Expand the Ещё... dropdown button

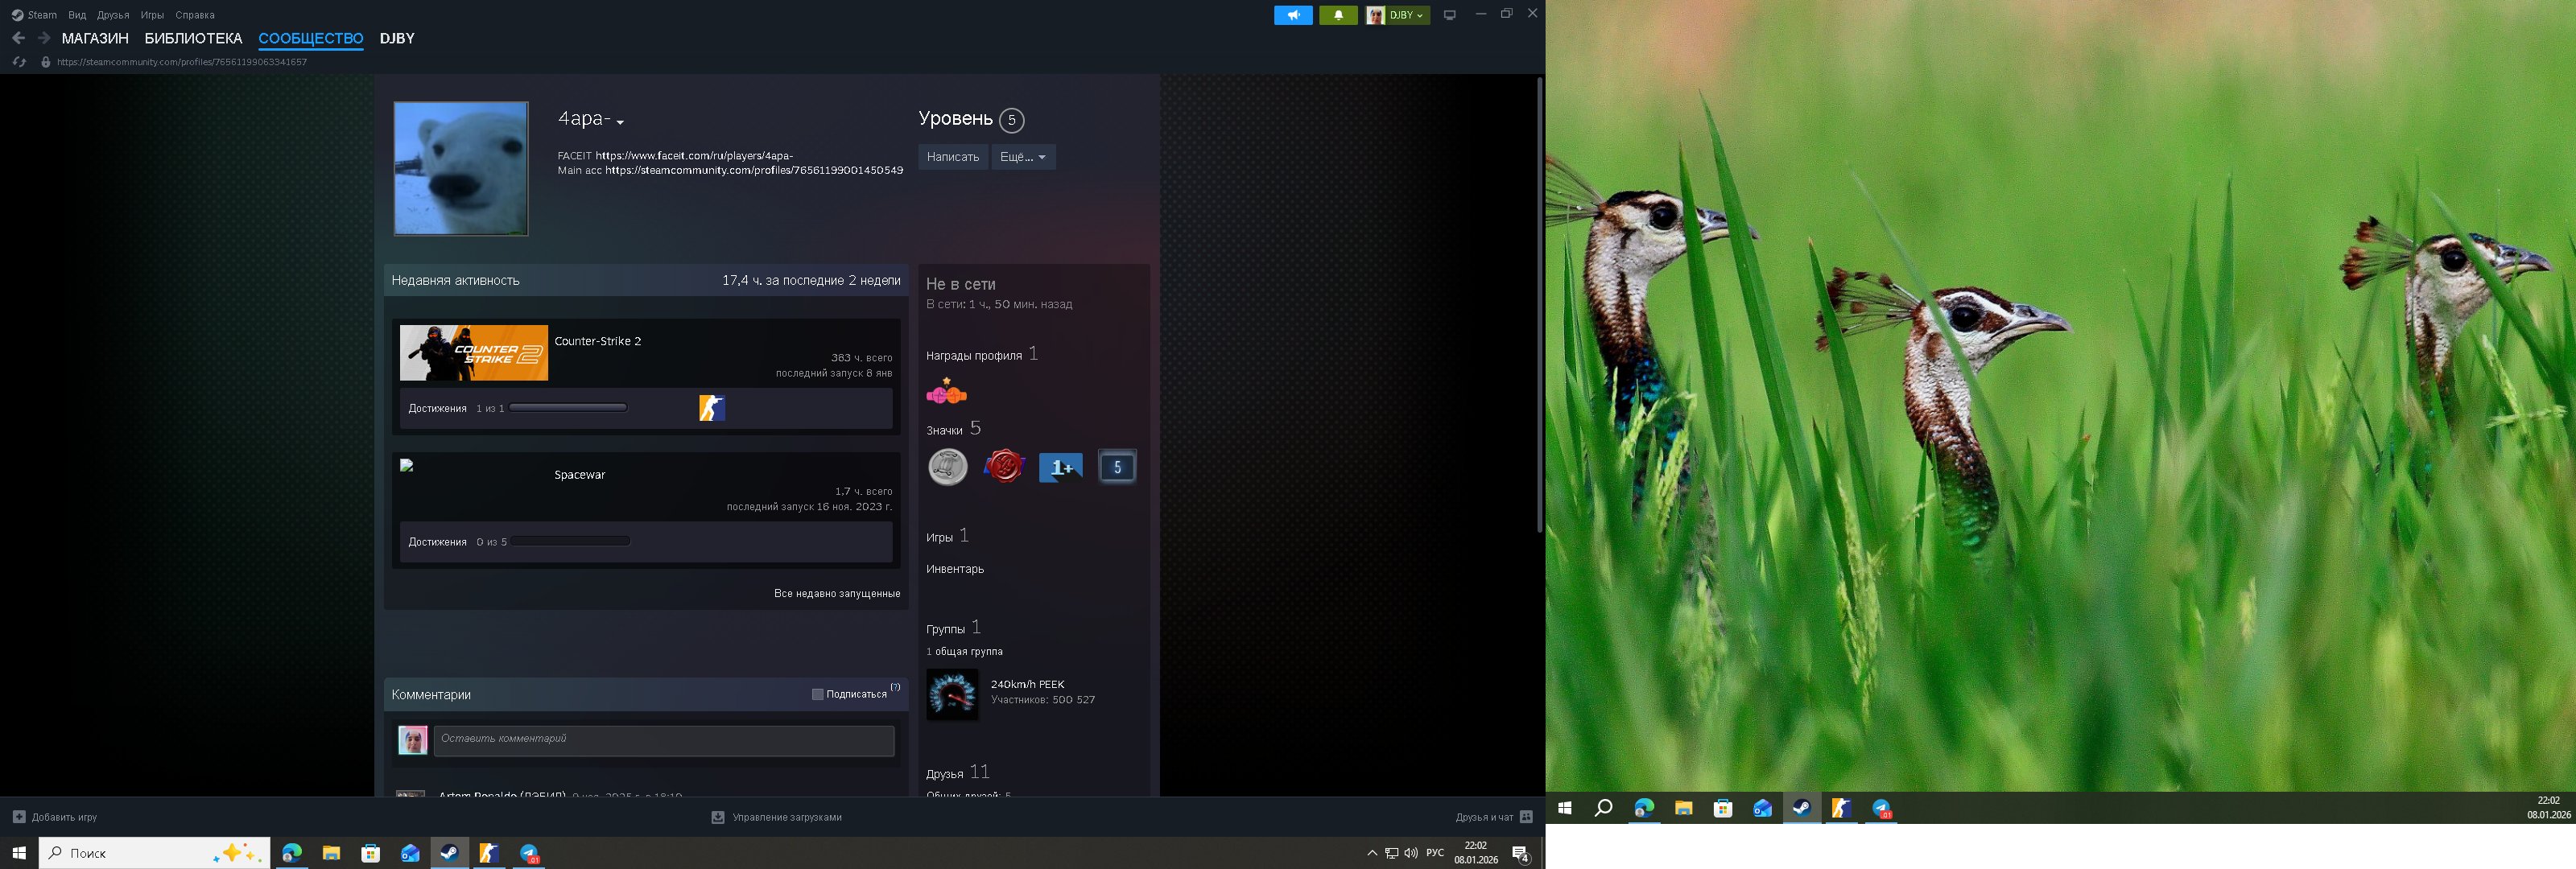pos(1023,157)
